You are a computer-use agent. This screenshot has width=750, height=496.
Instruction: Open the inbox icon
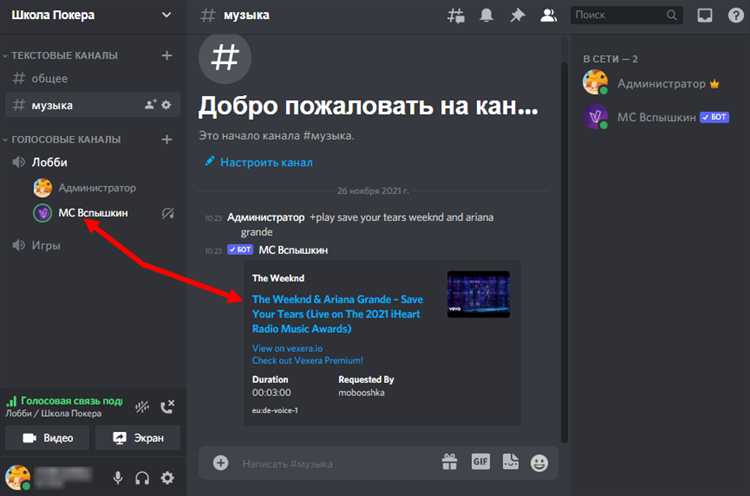(705, 15)
